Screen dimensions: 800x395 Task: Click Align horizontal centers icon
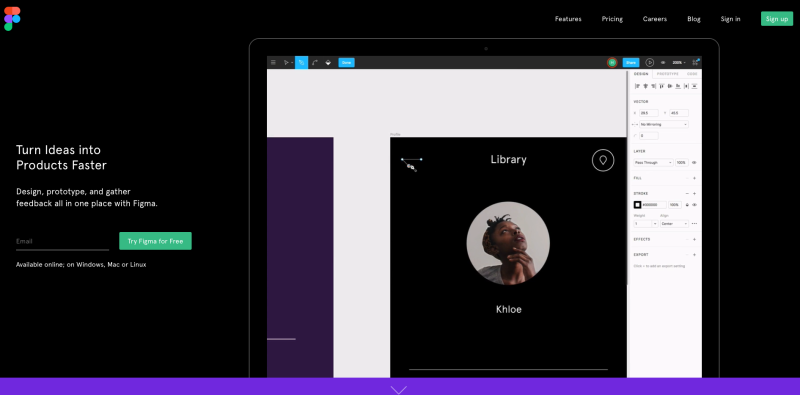[645, 86]
